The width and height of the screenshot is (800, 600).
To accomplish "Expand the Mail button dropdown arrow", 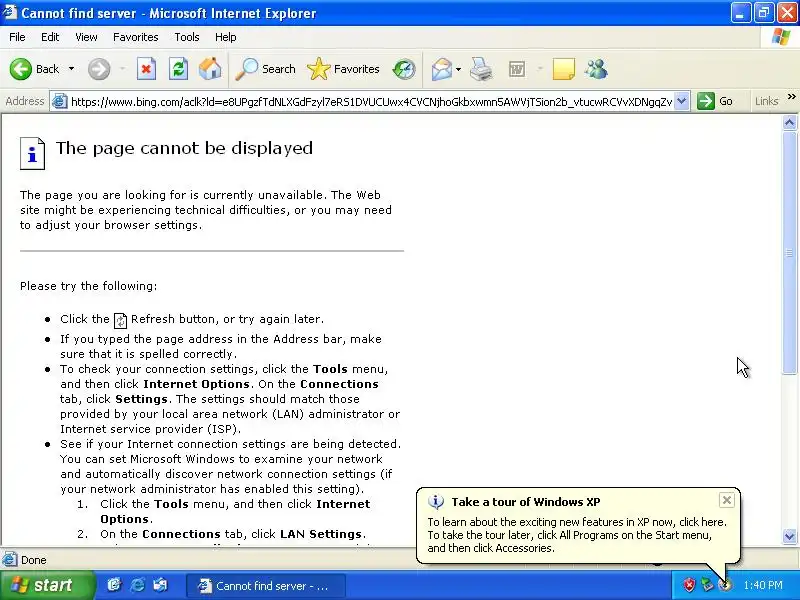I will tap(458, 69).
